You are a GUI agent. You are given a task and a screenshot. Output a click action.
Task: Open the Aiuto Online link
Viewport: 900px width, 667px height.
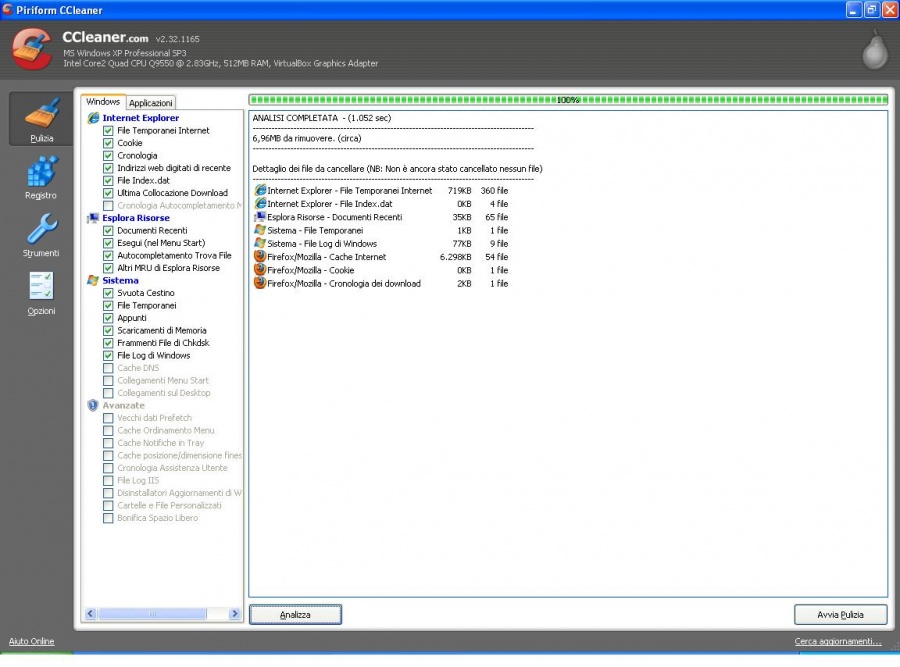pos(32,641)
